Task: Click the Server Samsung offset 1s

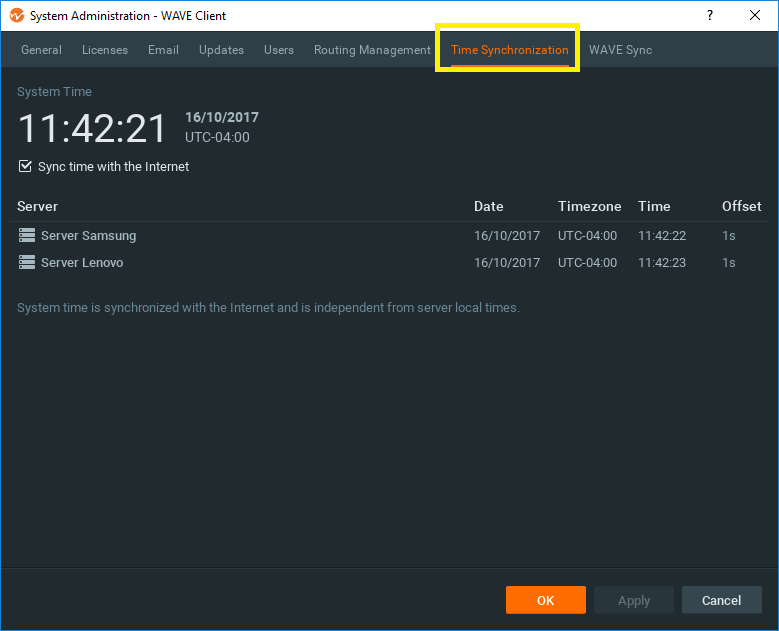Action: pos(728,235)
